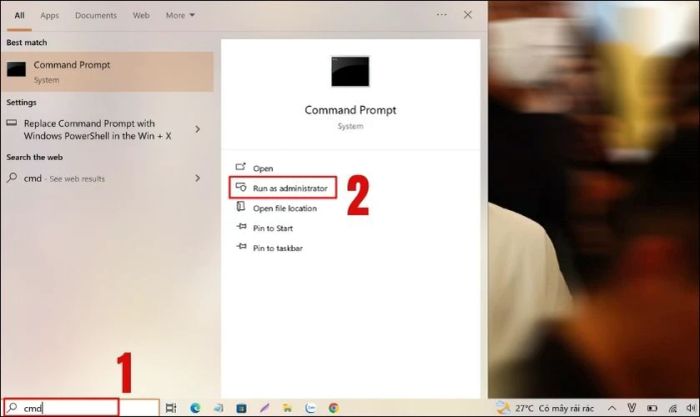Switch to the Documents search tab
Viewport: 700px width, 417px height.
point(96,15)
